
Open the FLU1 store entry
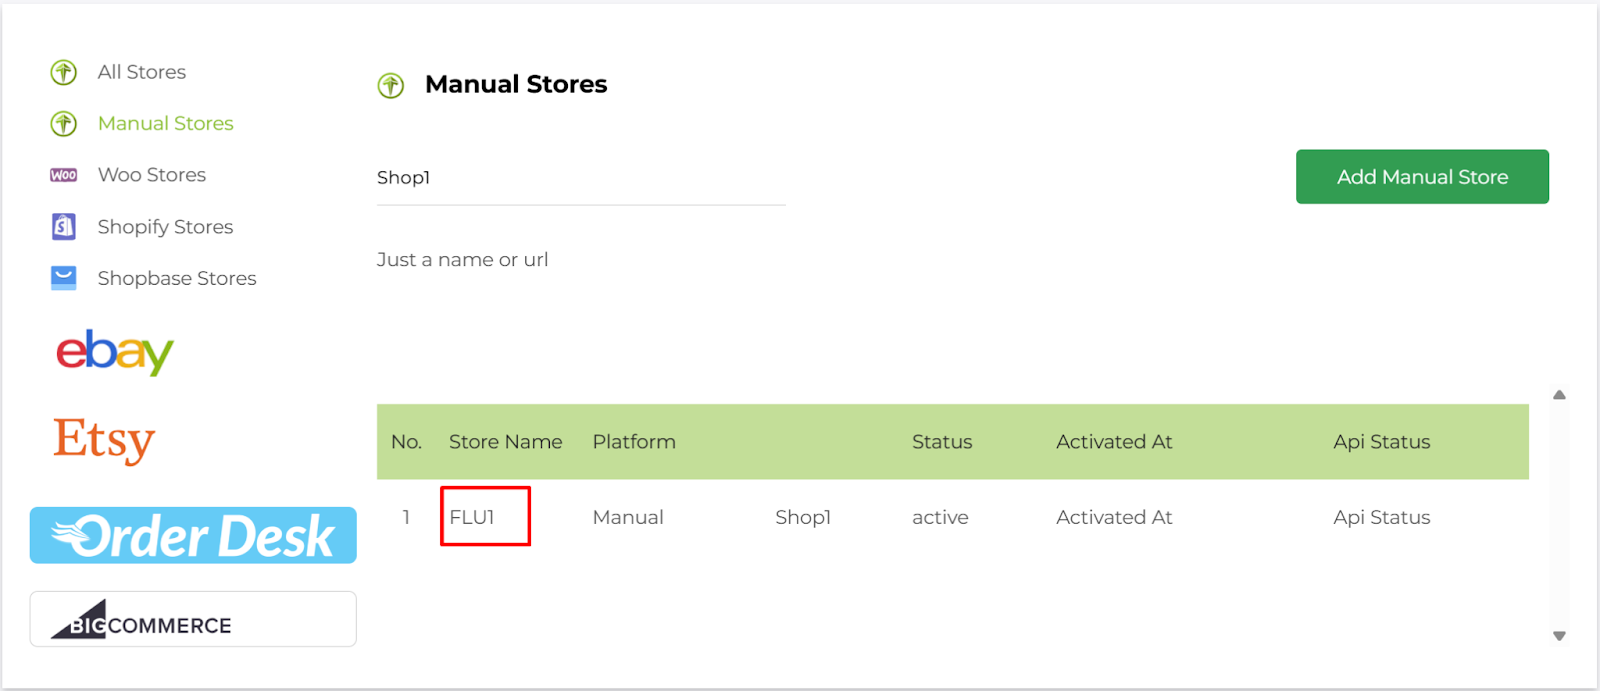click(x=472, y=517)
